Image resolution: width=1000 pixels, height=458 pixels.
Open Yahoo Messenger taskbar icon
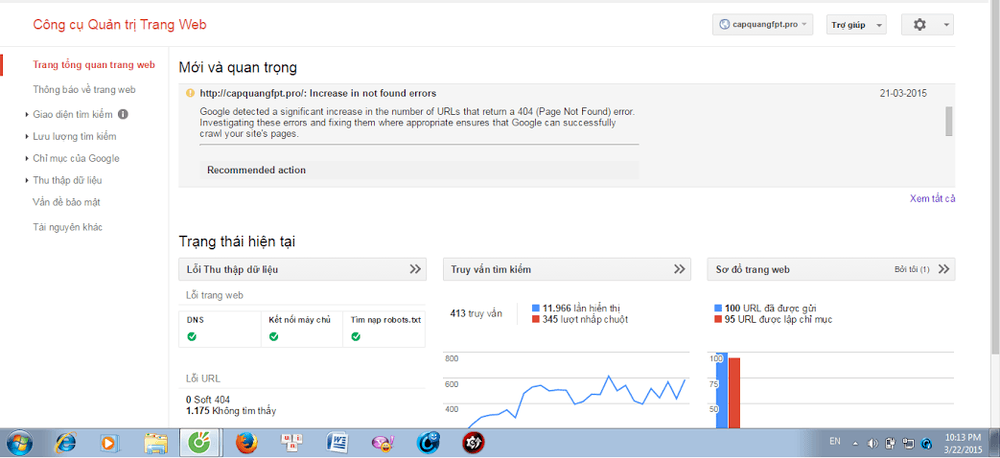click(x=383, y=442)
